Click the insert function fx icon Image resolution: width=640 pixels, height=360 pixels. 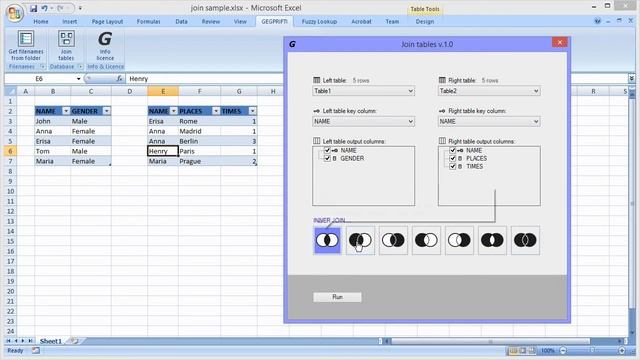(x=119, y=78)
